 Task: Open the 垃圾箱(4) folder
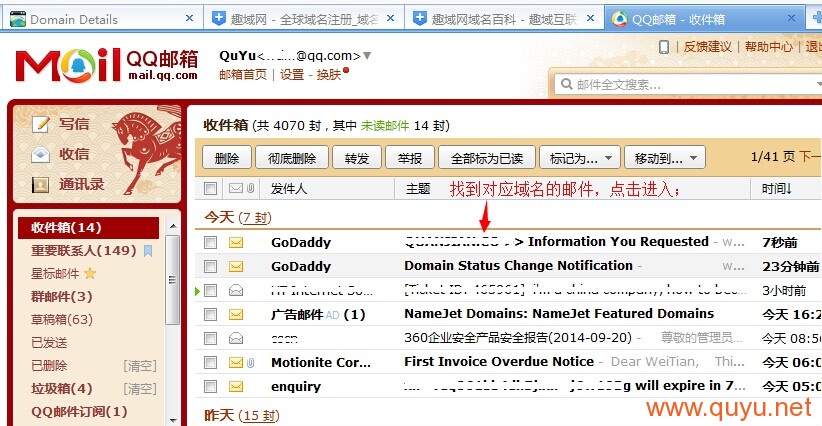[61, 389]
